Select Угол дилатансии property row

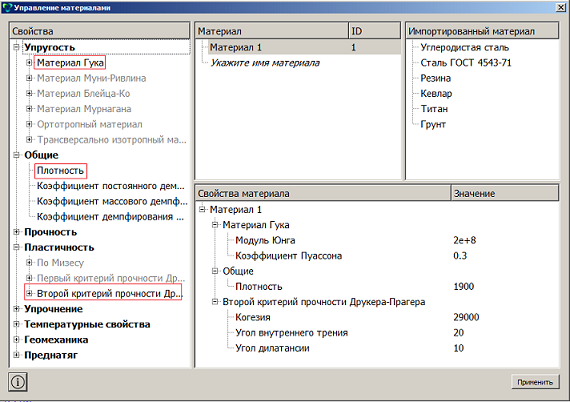click(272, 348)
